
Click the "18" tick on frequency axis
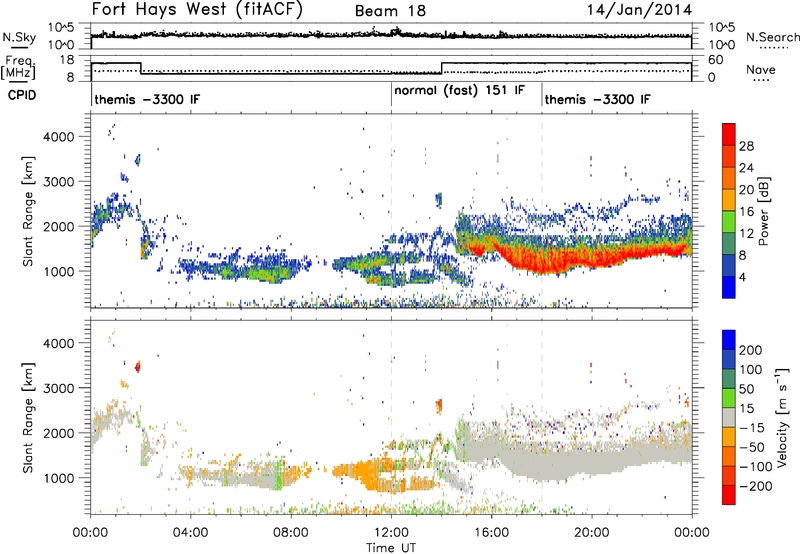[x=67, y=60]
